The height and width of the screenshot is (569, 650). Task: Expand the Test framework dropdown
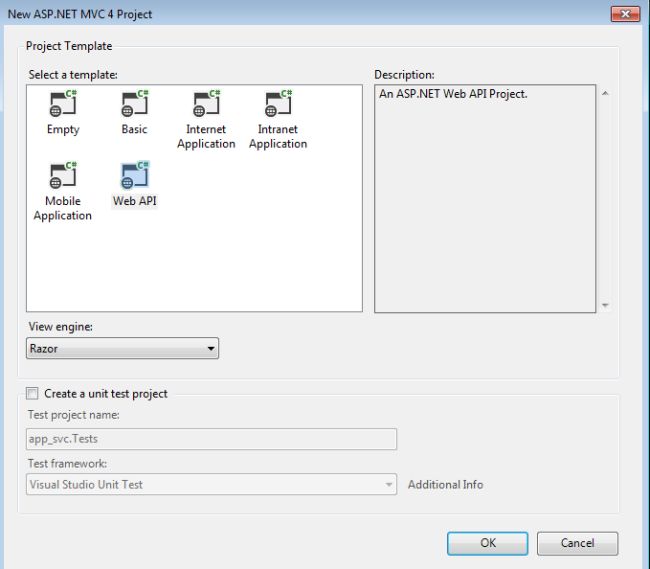(389, 485)
